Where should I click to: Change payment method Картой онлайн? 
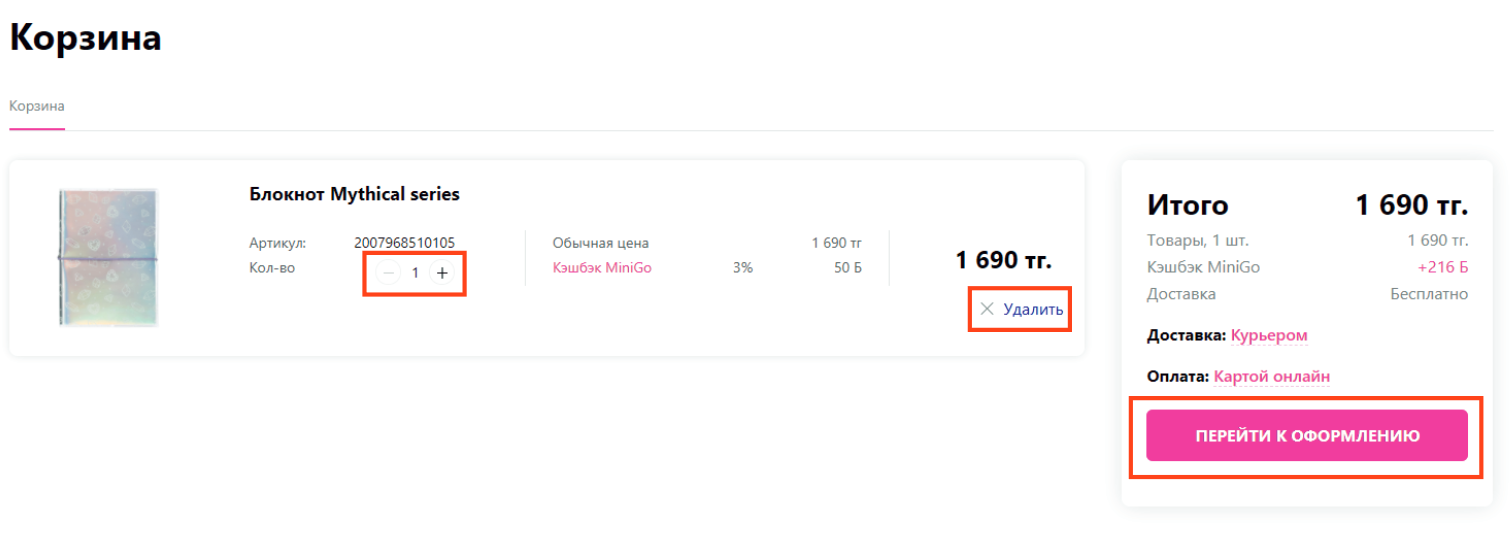click(1272, 376)
